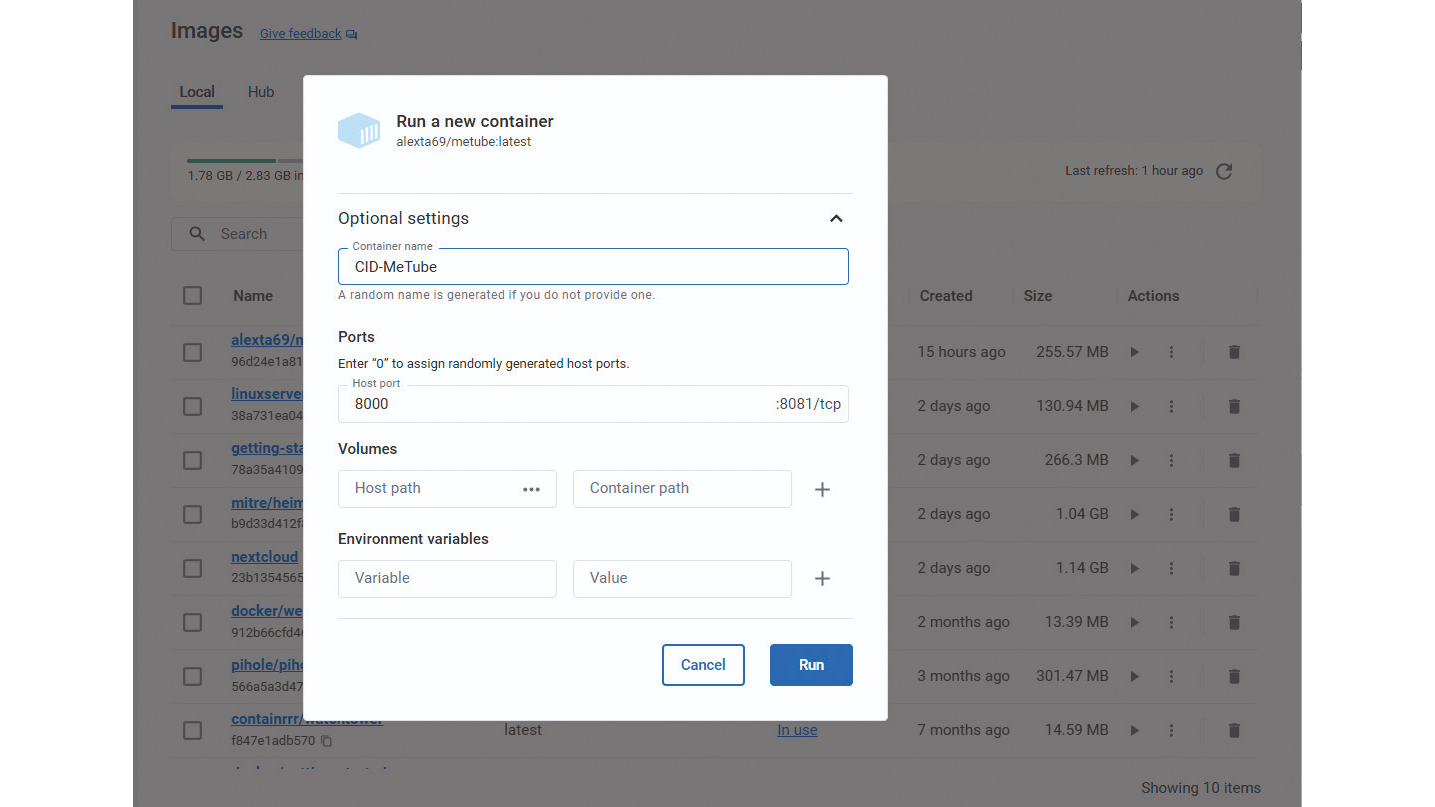The width and height of the screenshot is (1435, 807).
Task: Copy image ID f847e1adb570
Action: (326, 741)
